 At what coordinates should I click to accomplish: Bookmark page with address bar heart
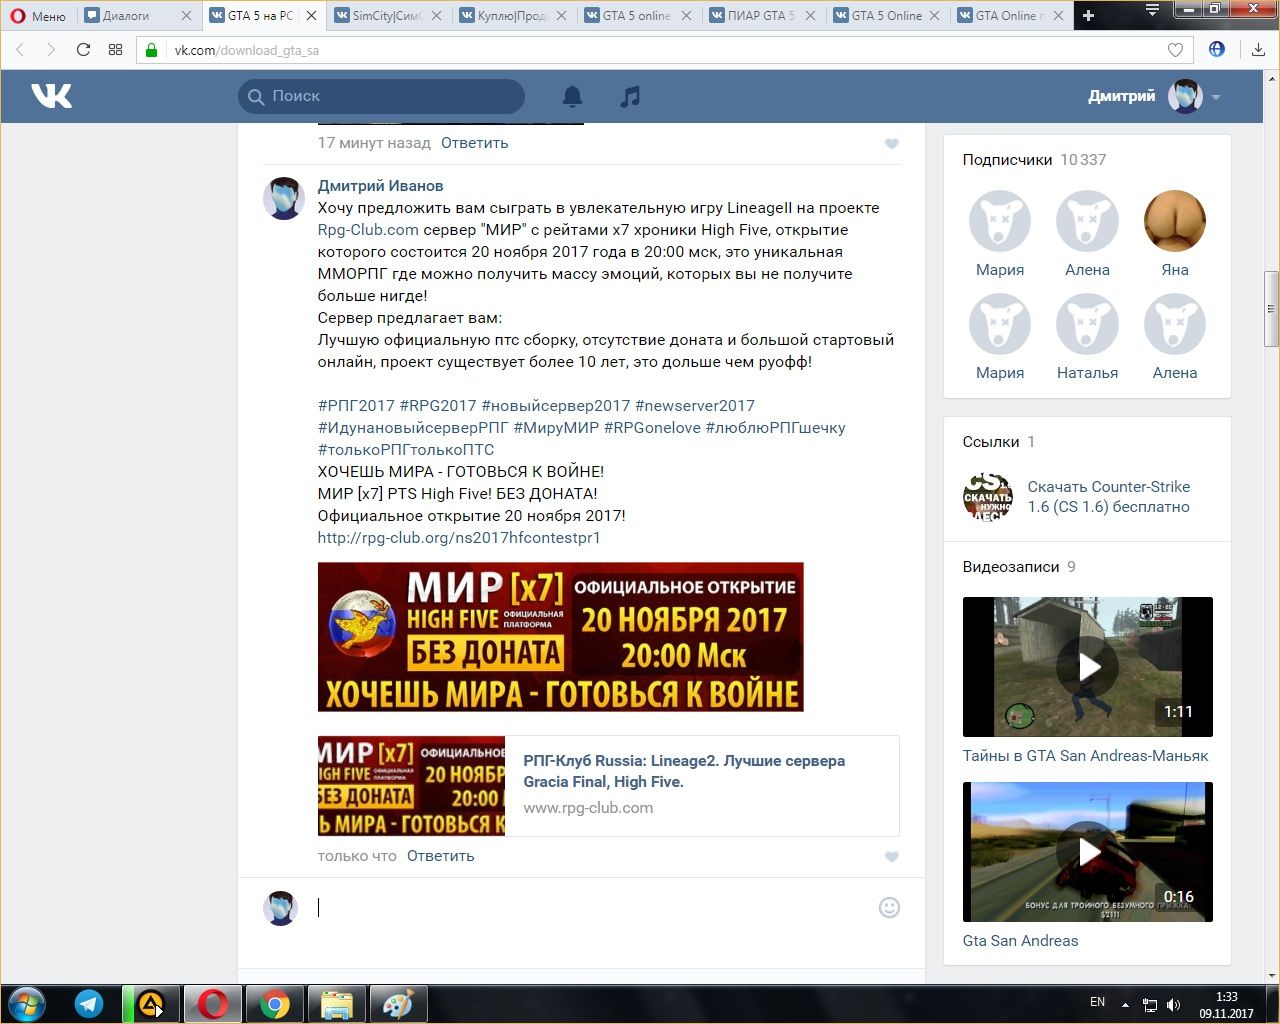pyautogui.click(x=1176, y=50)
